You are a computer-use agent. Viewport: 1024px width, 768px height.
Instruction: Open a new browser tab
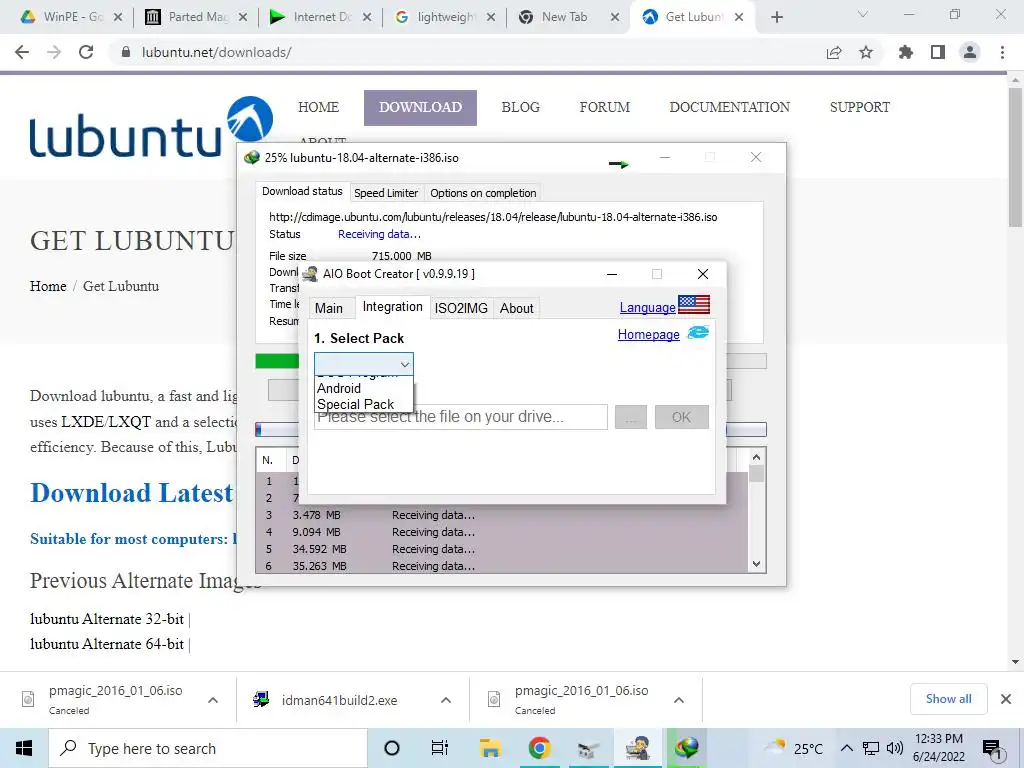776,17
